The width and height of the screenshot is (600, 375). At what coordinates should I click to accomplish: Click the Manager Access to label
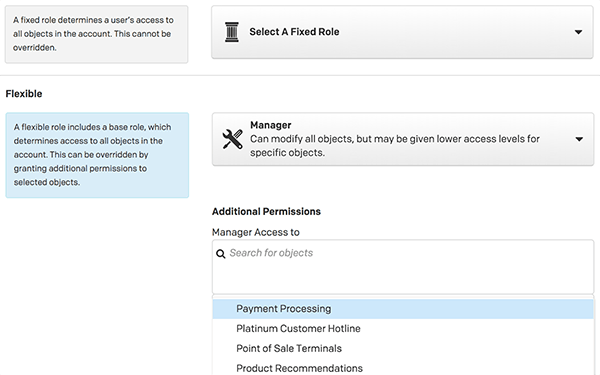pos(256,232)
